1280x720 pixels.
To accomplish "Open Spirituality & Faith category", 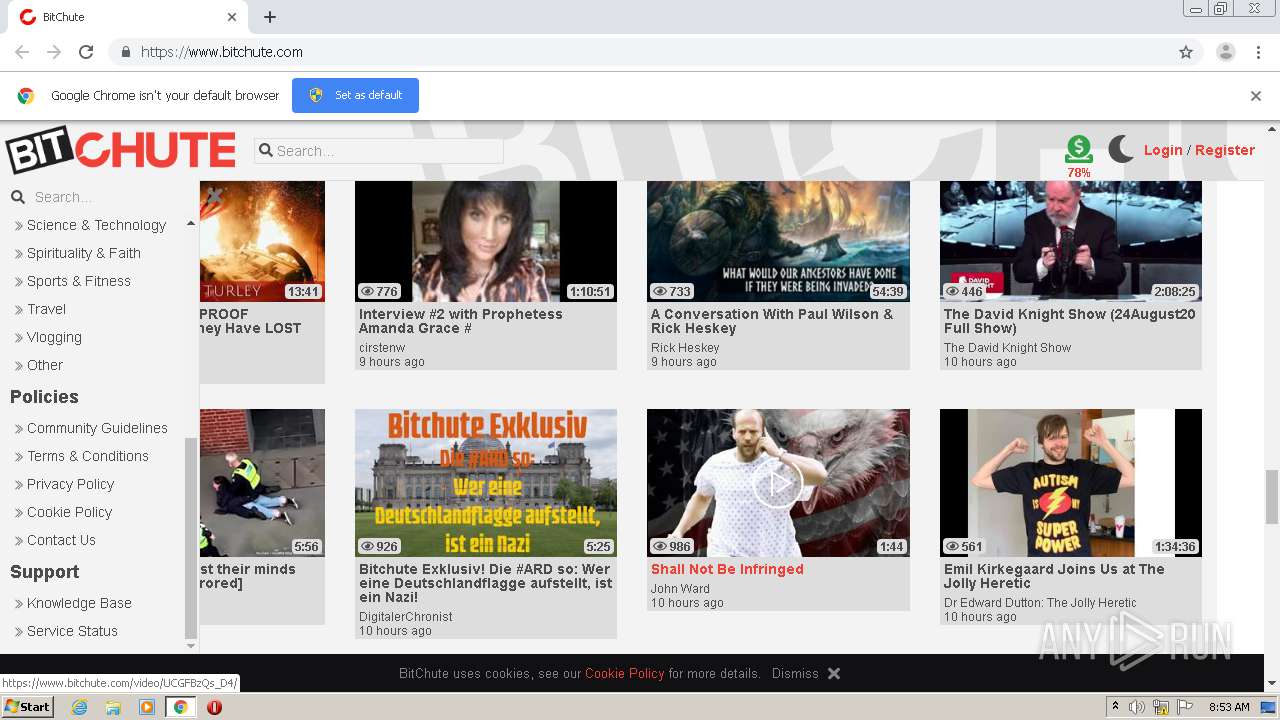I will [x=84, y=253].
